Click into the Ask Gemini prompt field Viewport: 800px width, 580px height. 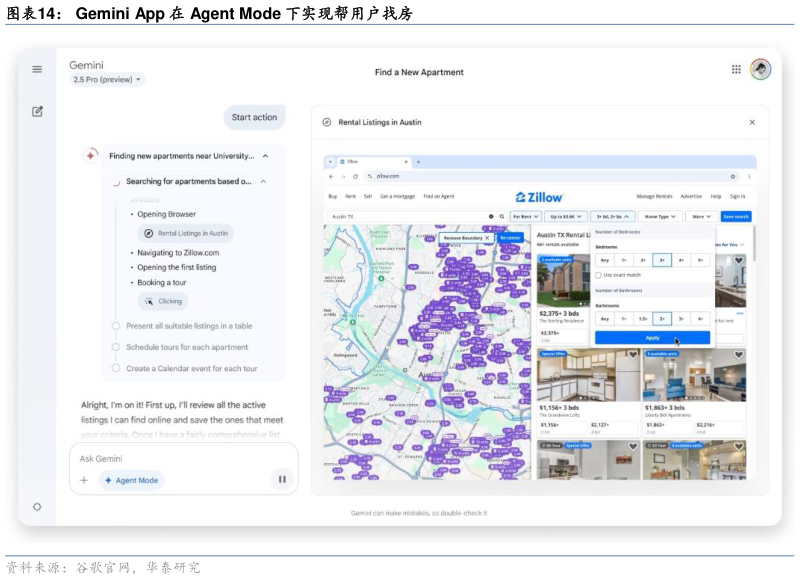tap(184, 459)
